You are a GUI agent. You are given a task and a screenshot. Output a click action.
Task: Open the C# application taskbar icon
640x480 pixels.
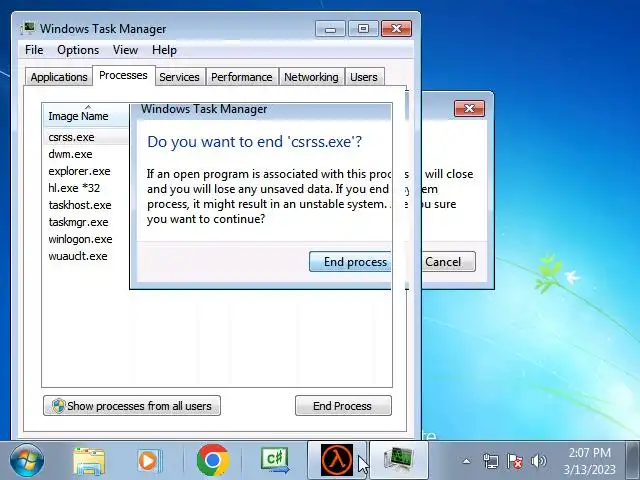276,460
